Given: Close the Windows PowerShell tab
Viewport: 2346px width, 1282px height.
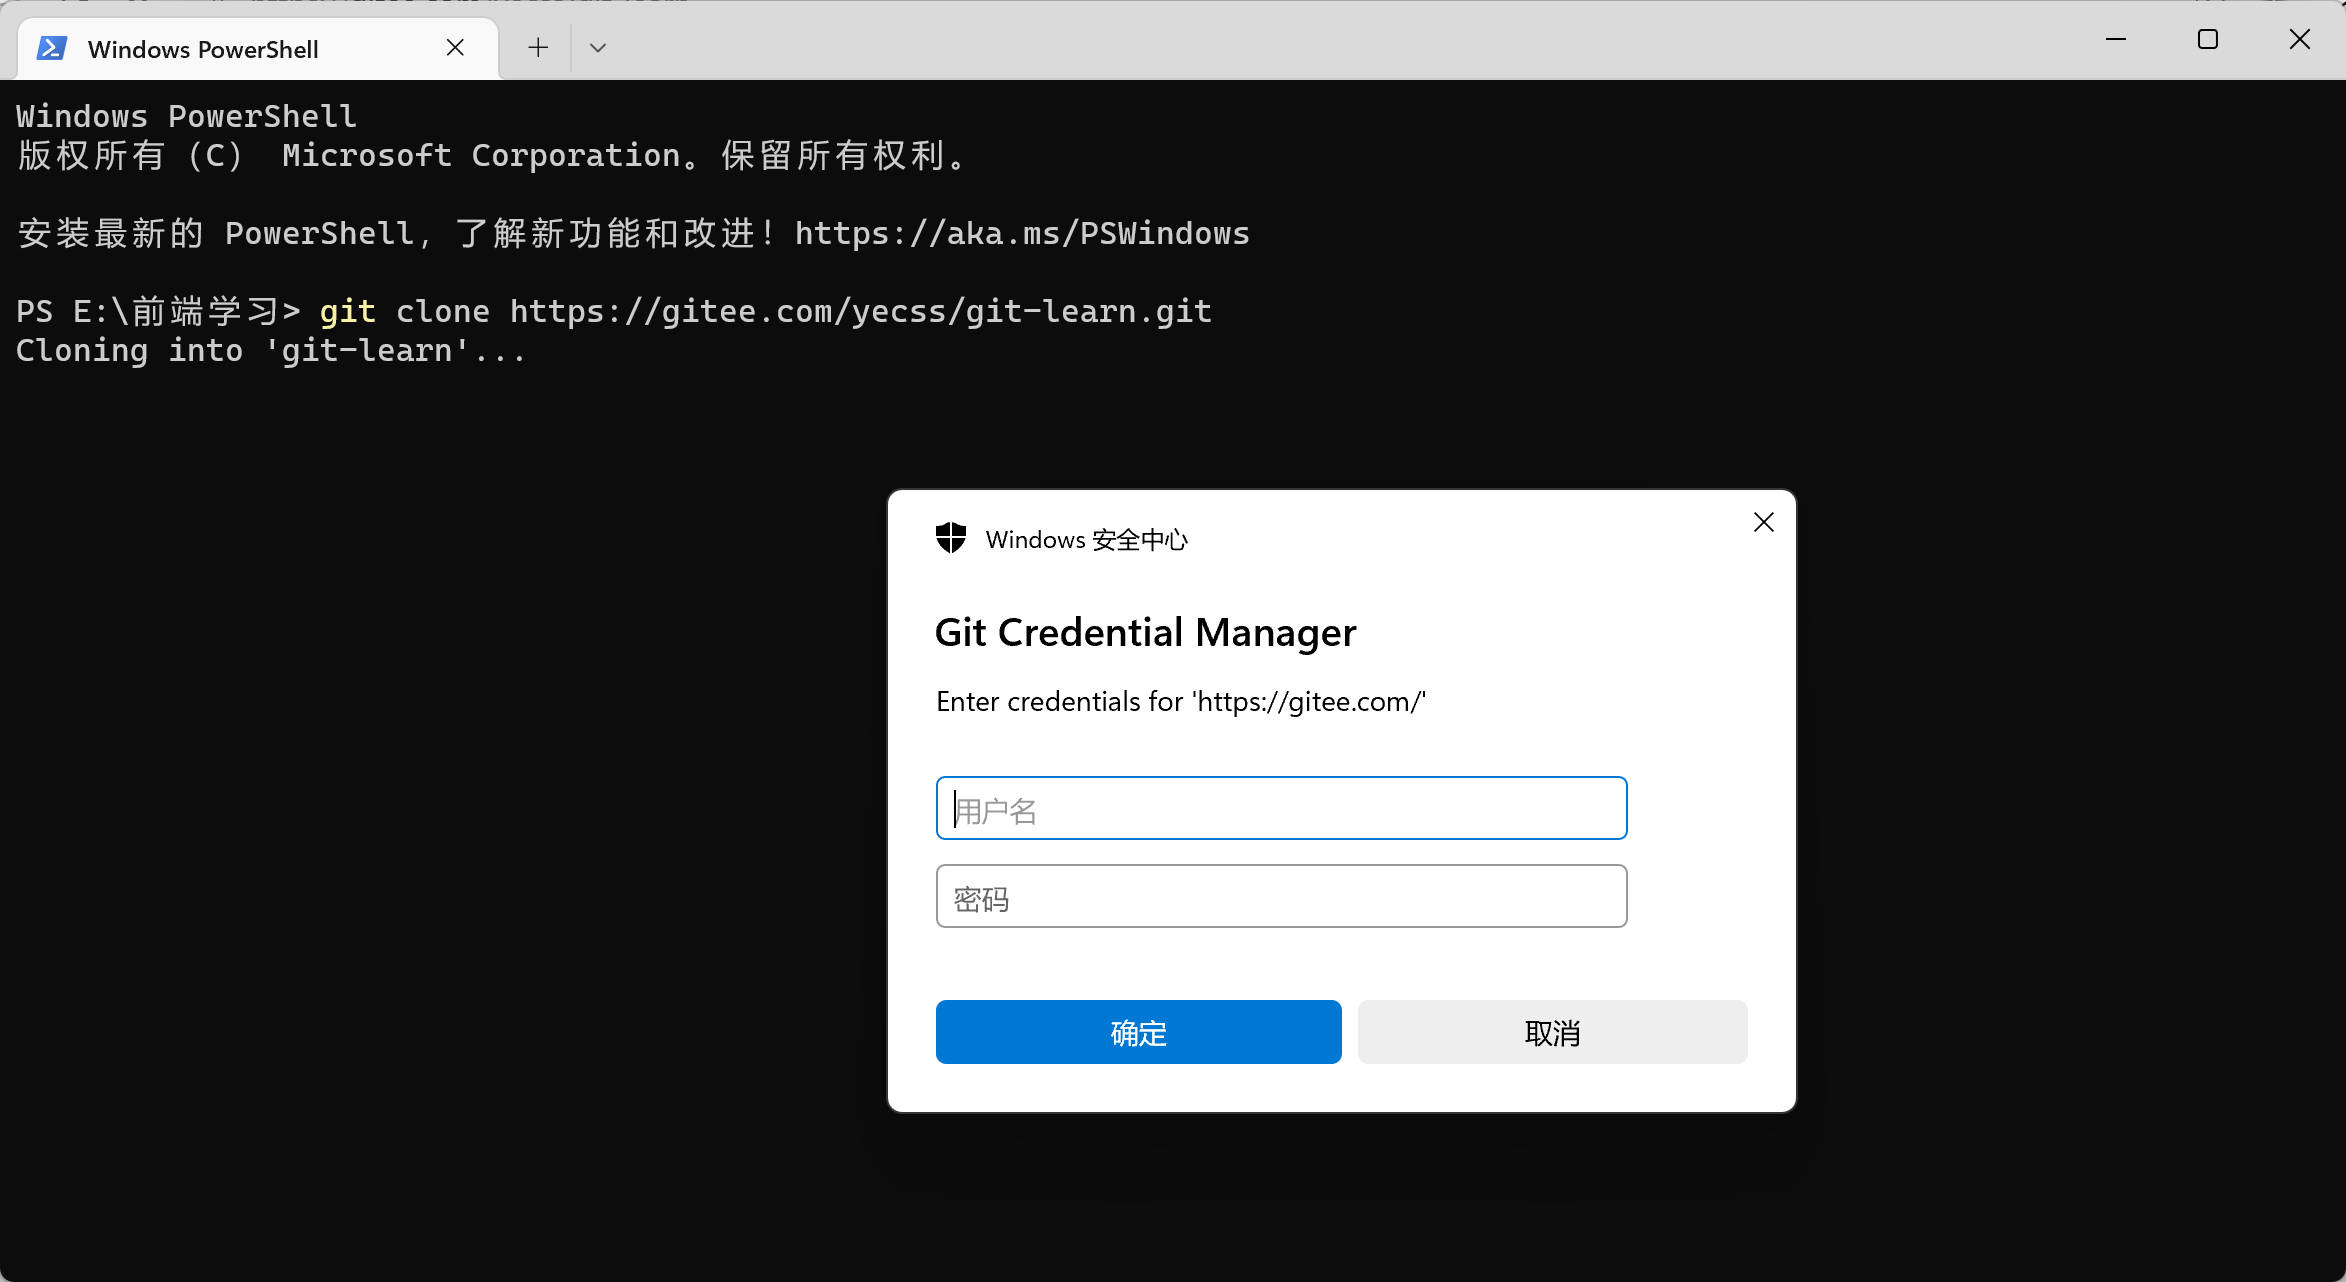Looking at the screenshot, I should [x=455, y=48].
